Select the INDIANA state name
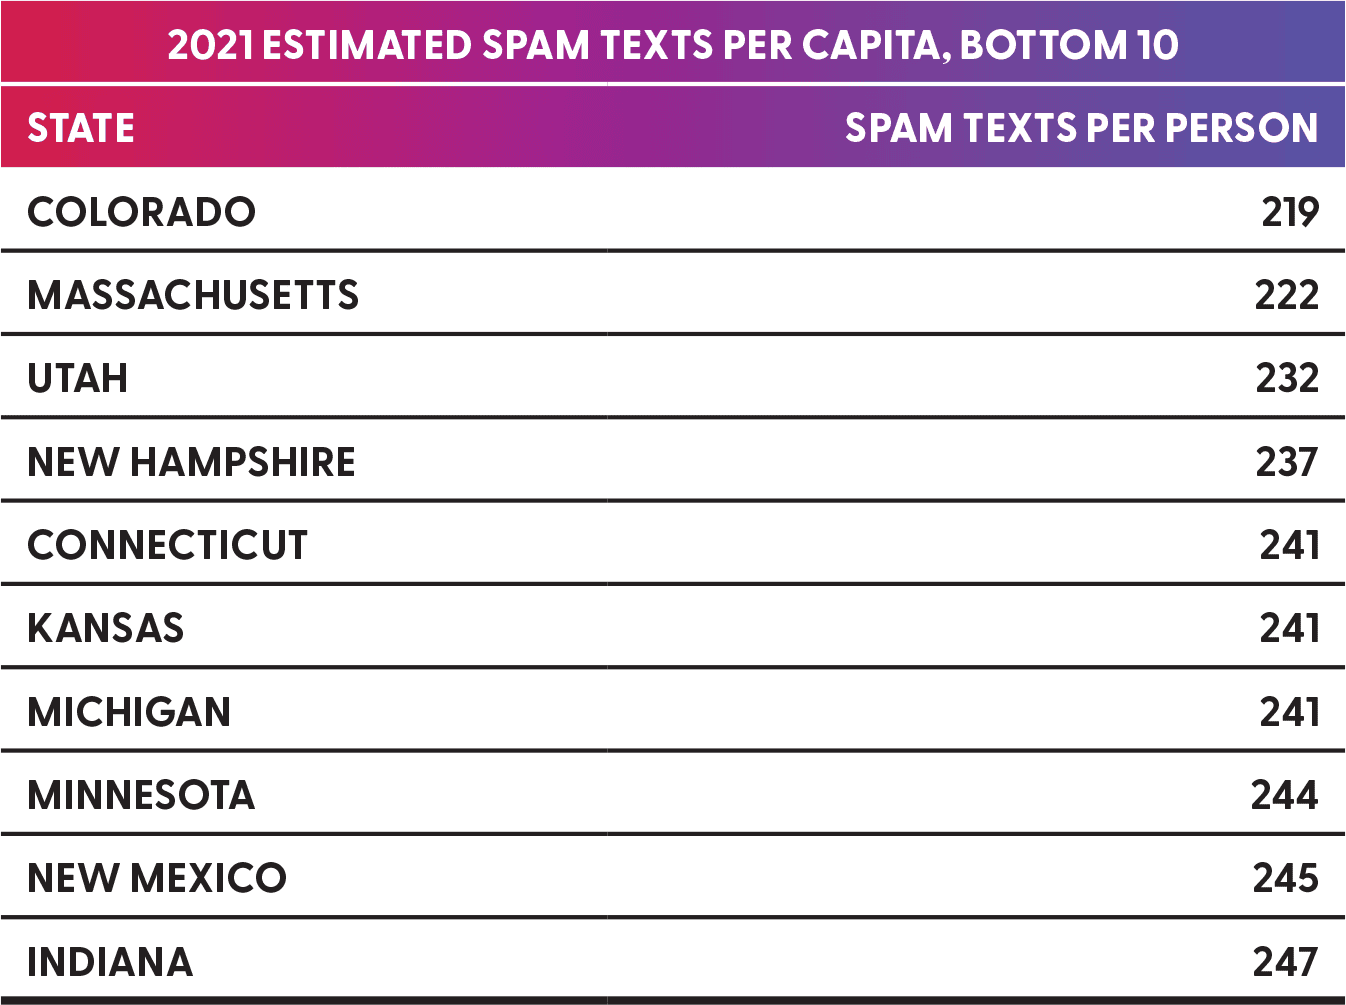1346x1005 pixels. (x=110, y=962)
